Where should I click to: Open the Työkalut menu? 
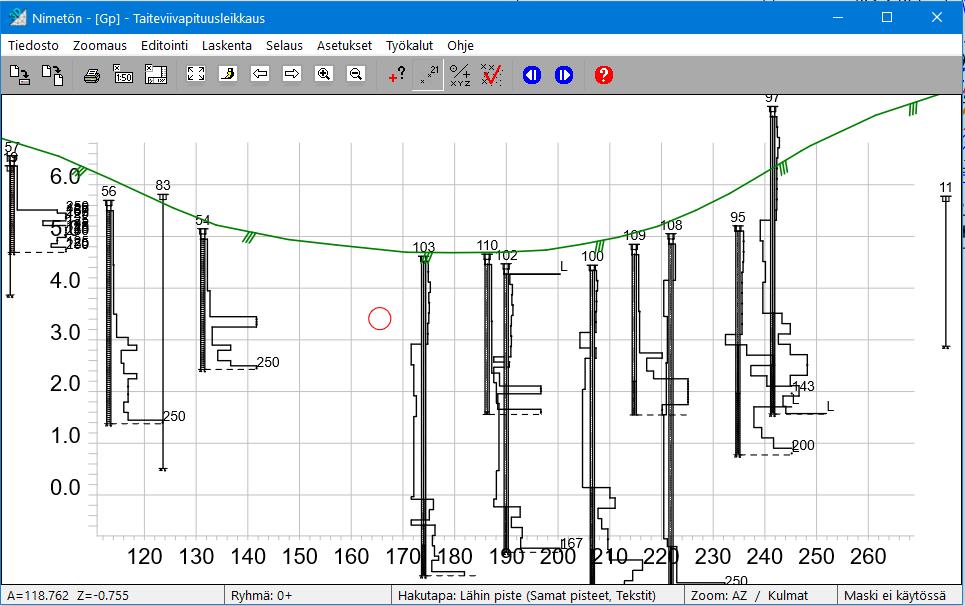click(409, 46)
